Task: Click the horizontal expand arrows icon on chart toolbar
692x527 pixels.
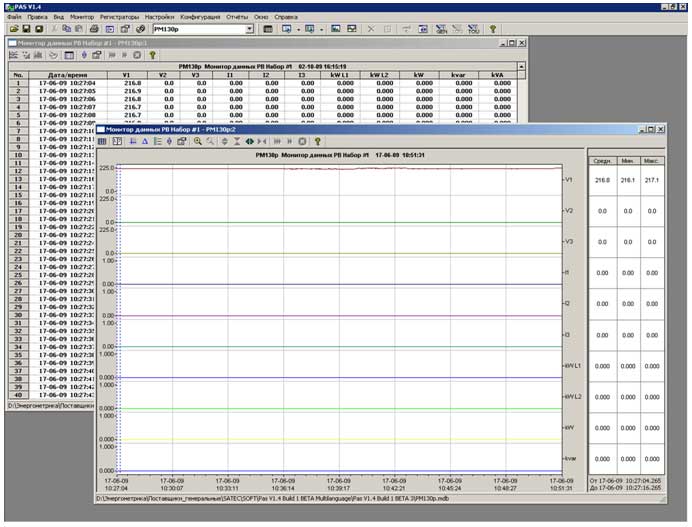Action: click(x=249, y=141)
